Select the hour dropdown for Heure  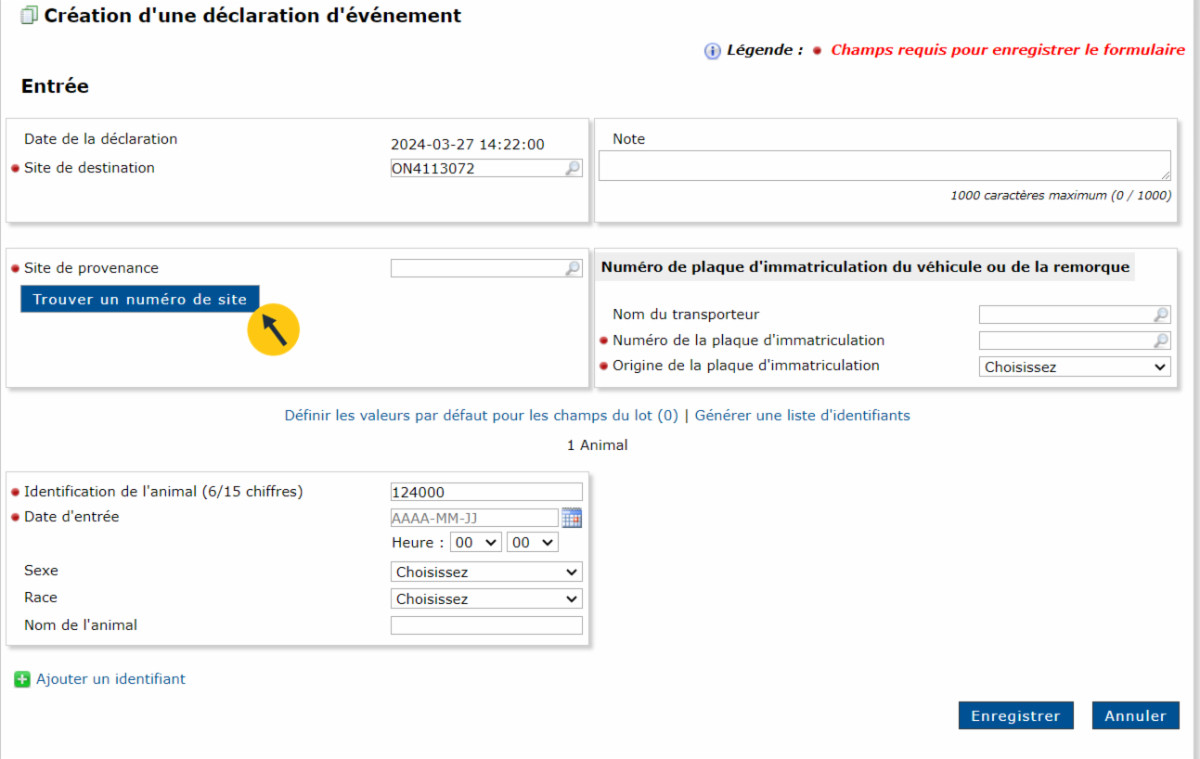point(475,542)
